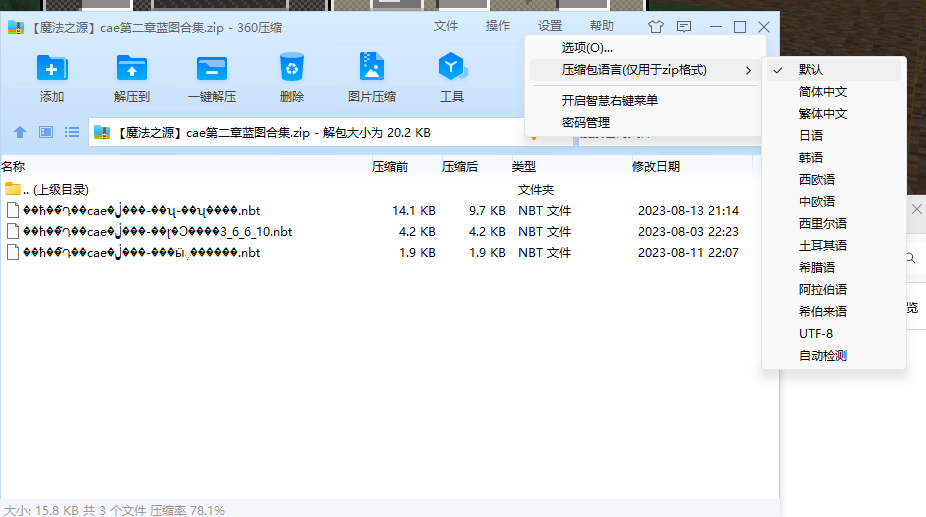The height and width of the screenshot is (517, 926).
Task: Choose 简体中文 archive encoding
Action: [x=822, y=92]
